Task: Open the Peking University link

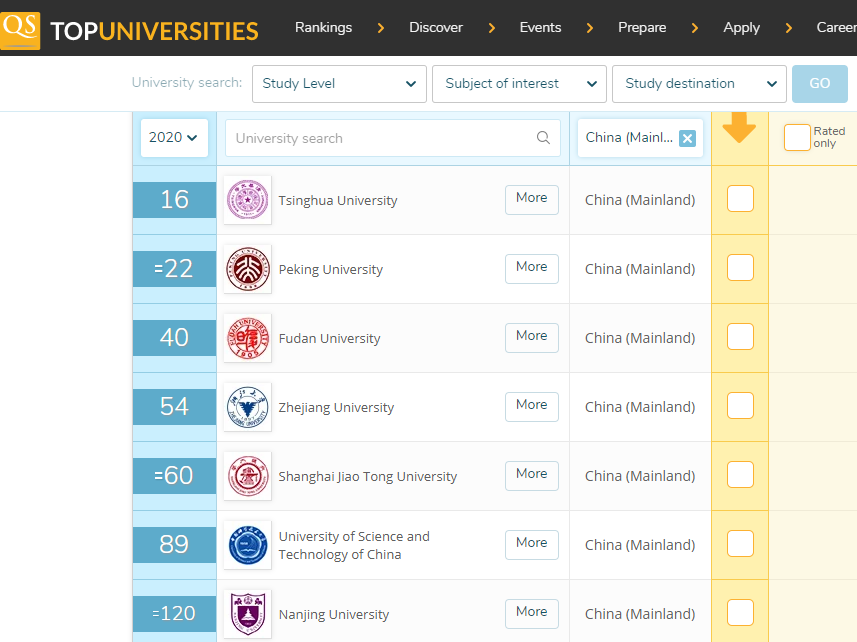Action: (x=331, y=269)
